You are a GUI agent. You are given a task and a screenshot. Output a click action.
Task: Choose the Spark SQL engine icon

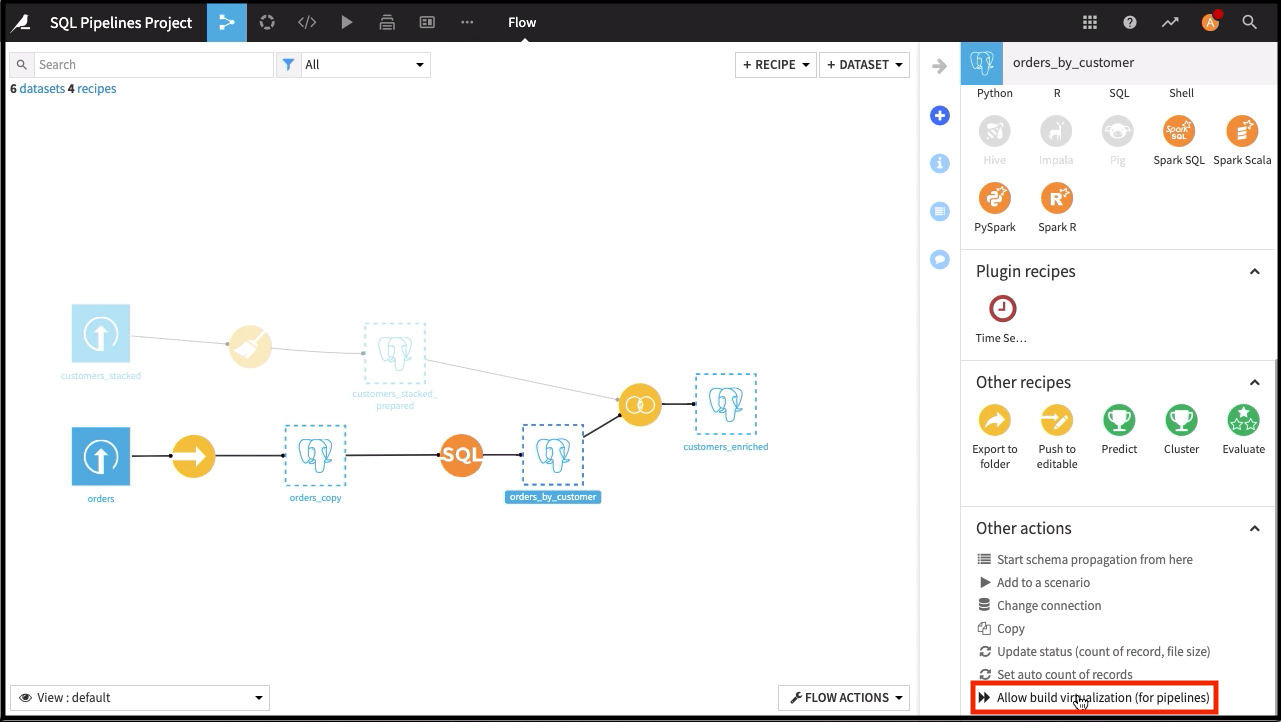coord(1178,130)
